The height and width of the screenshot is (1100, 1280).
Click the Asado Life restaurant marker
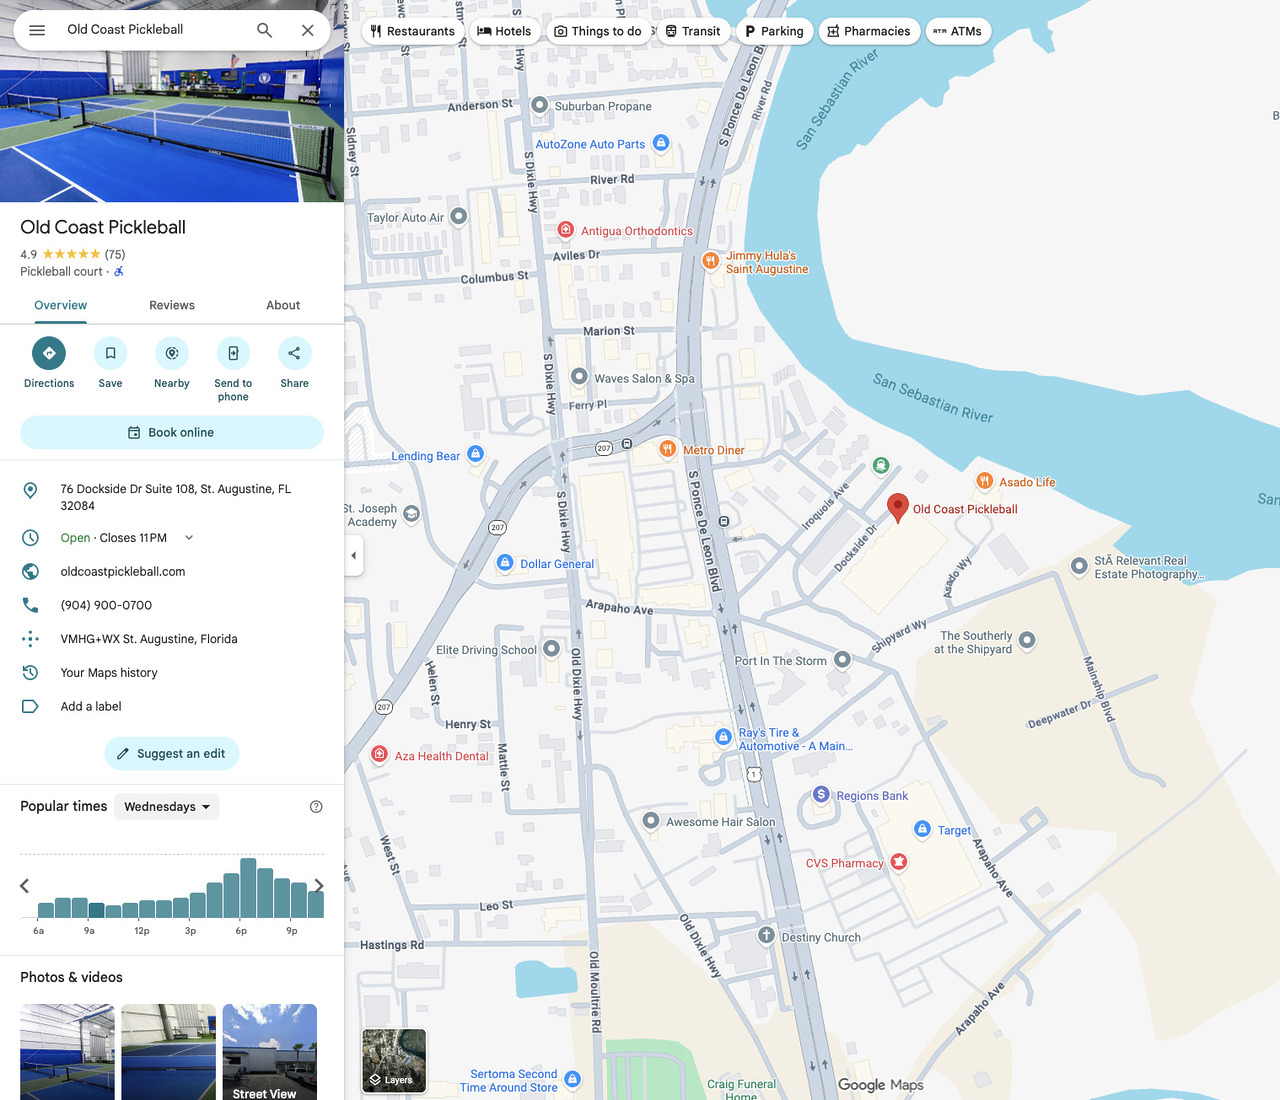point(985,481)
